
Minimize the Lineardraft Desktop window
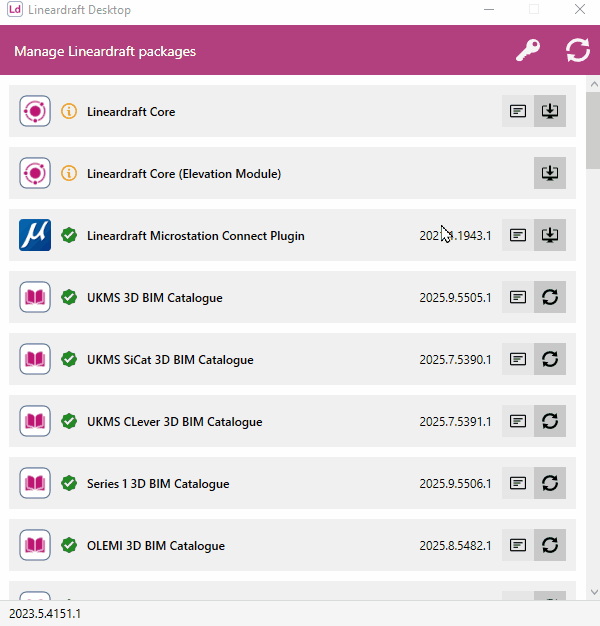[489, 9]
